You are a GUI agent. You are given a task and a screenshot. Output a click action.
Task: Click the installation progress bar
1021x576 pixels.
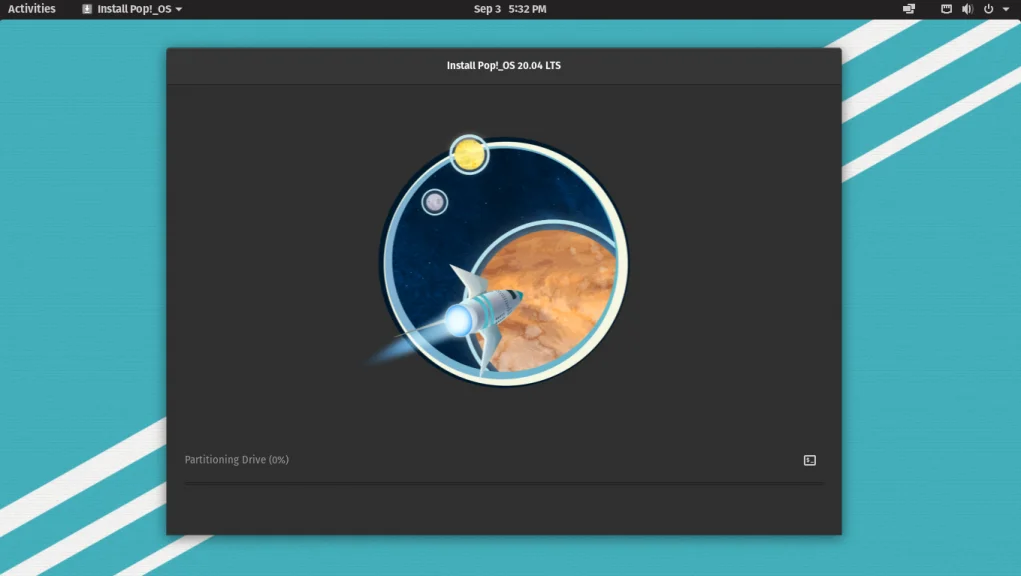(503, 483)
